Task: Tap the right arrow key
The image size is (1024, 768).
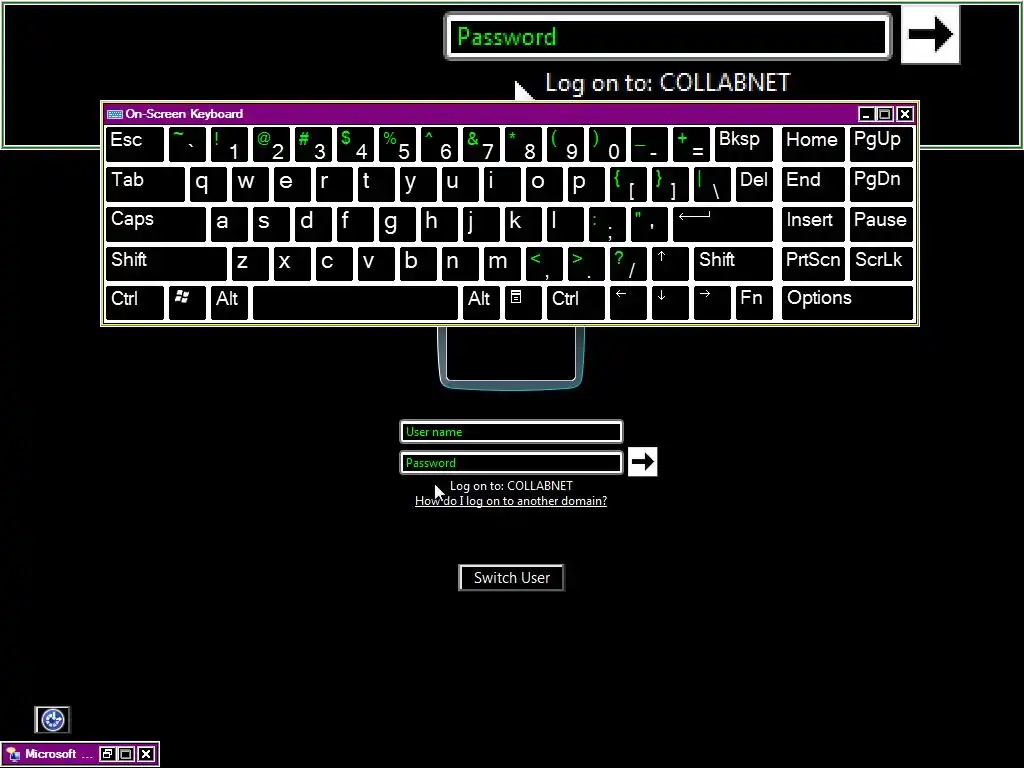Action: 712,303
